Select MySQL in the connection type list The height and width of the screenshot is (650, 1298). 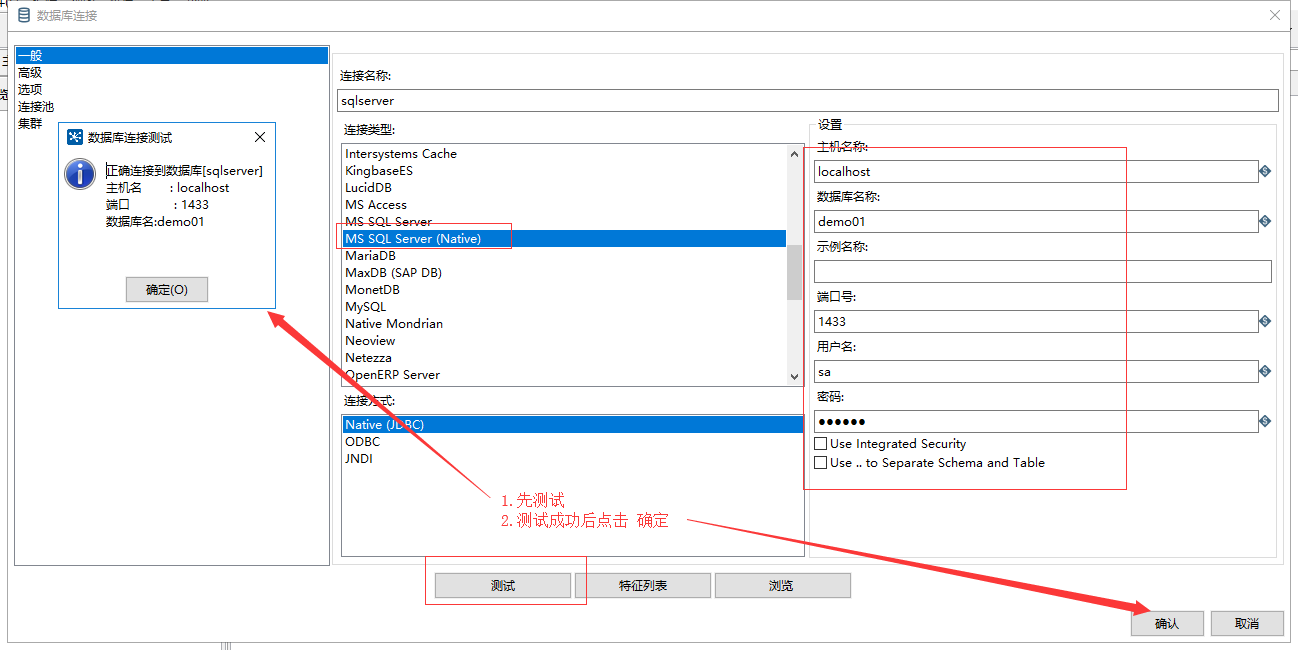(364, 306)
